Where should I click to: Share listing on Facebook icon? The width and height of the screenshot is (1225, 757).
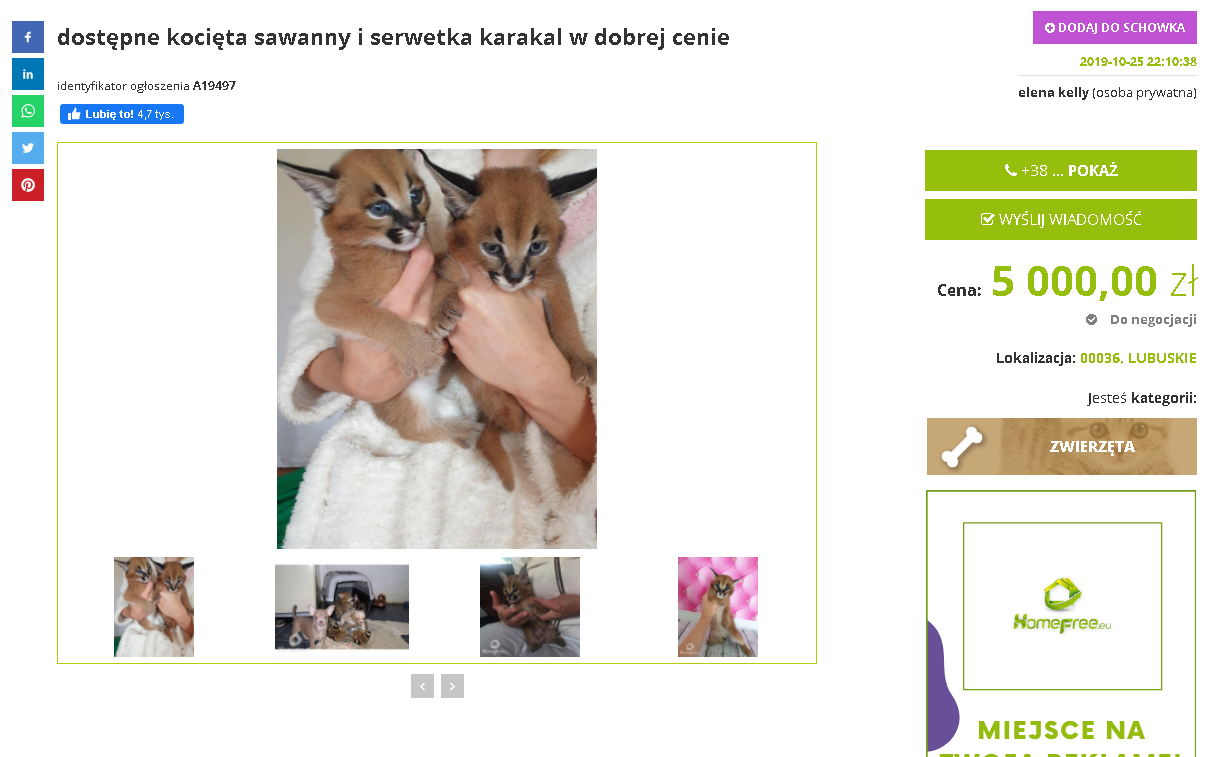coord(28,37)
